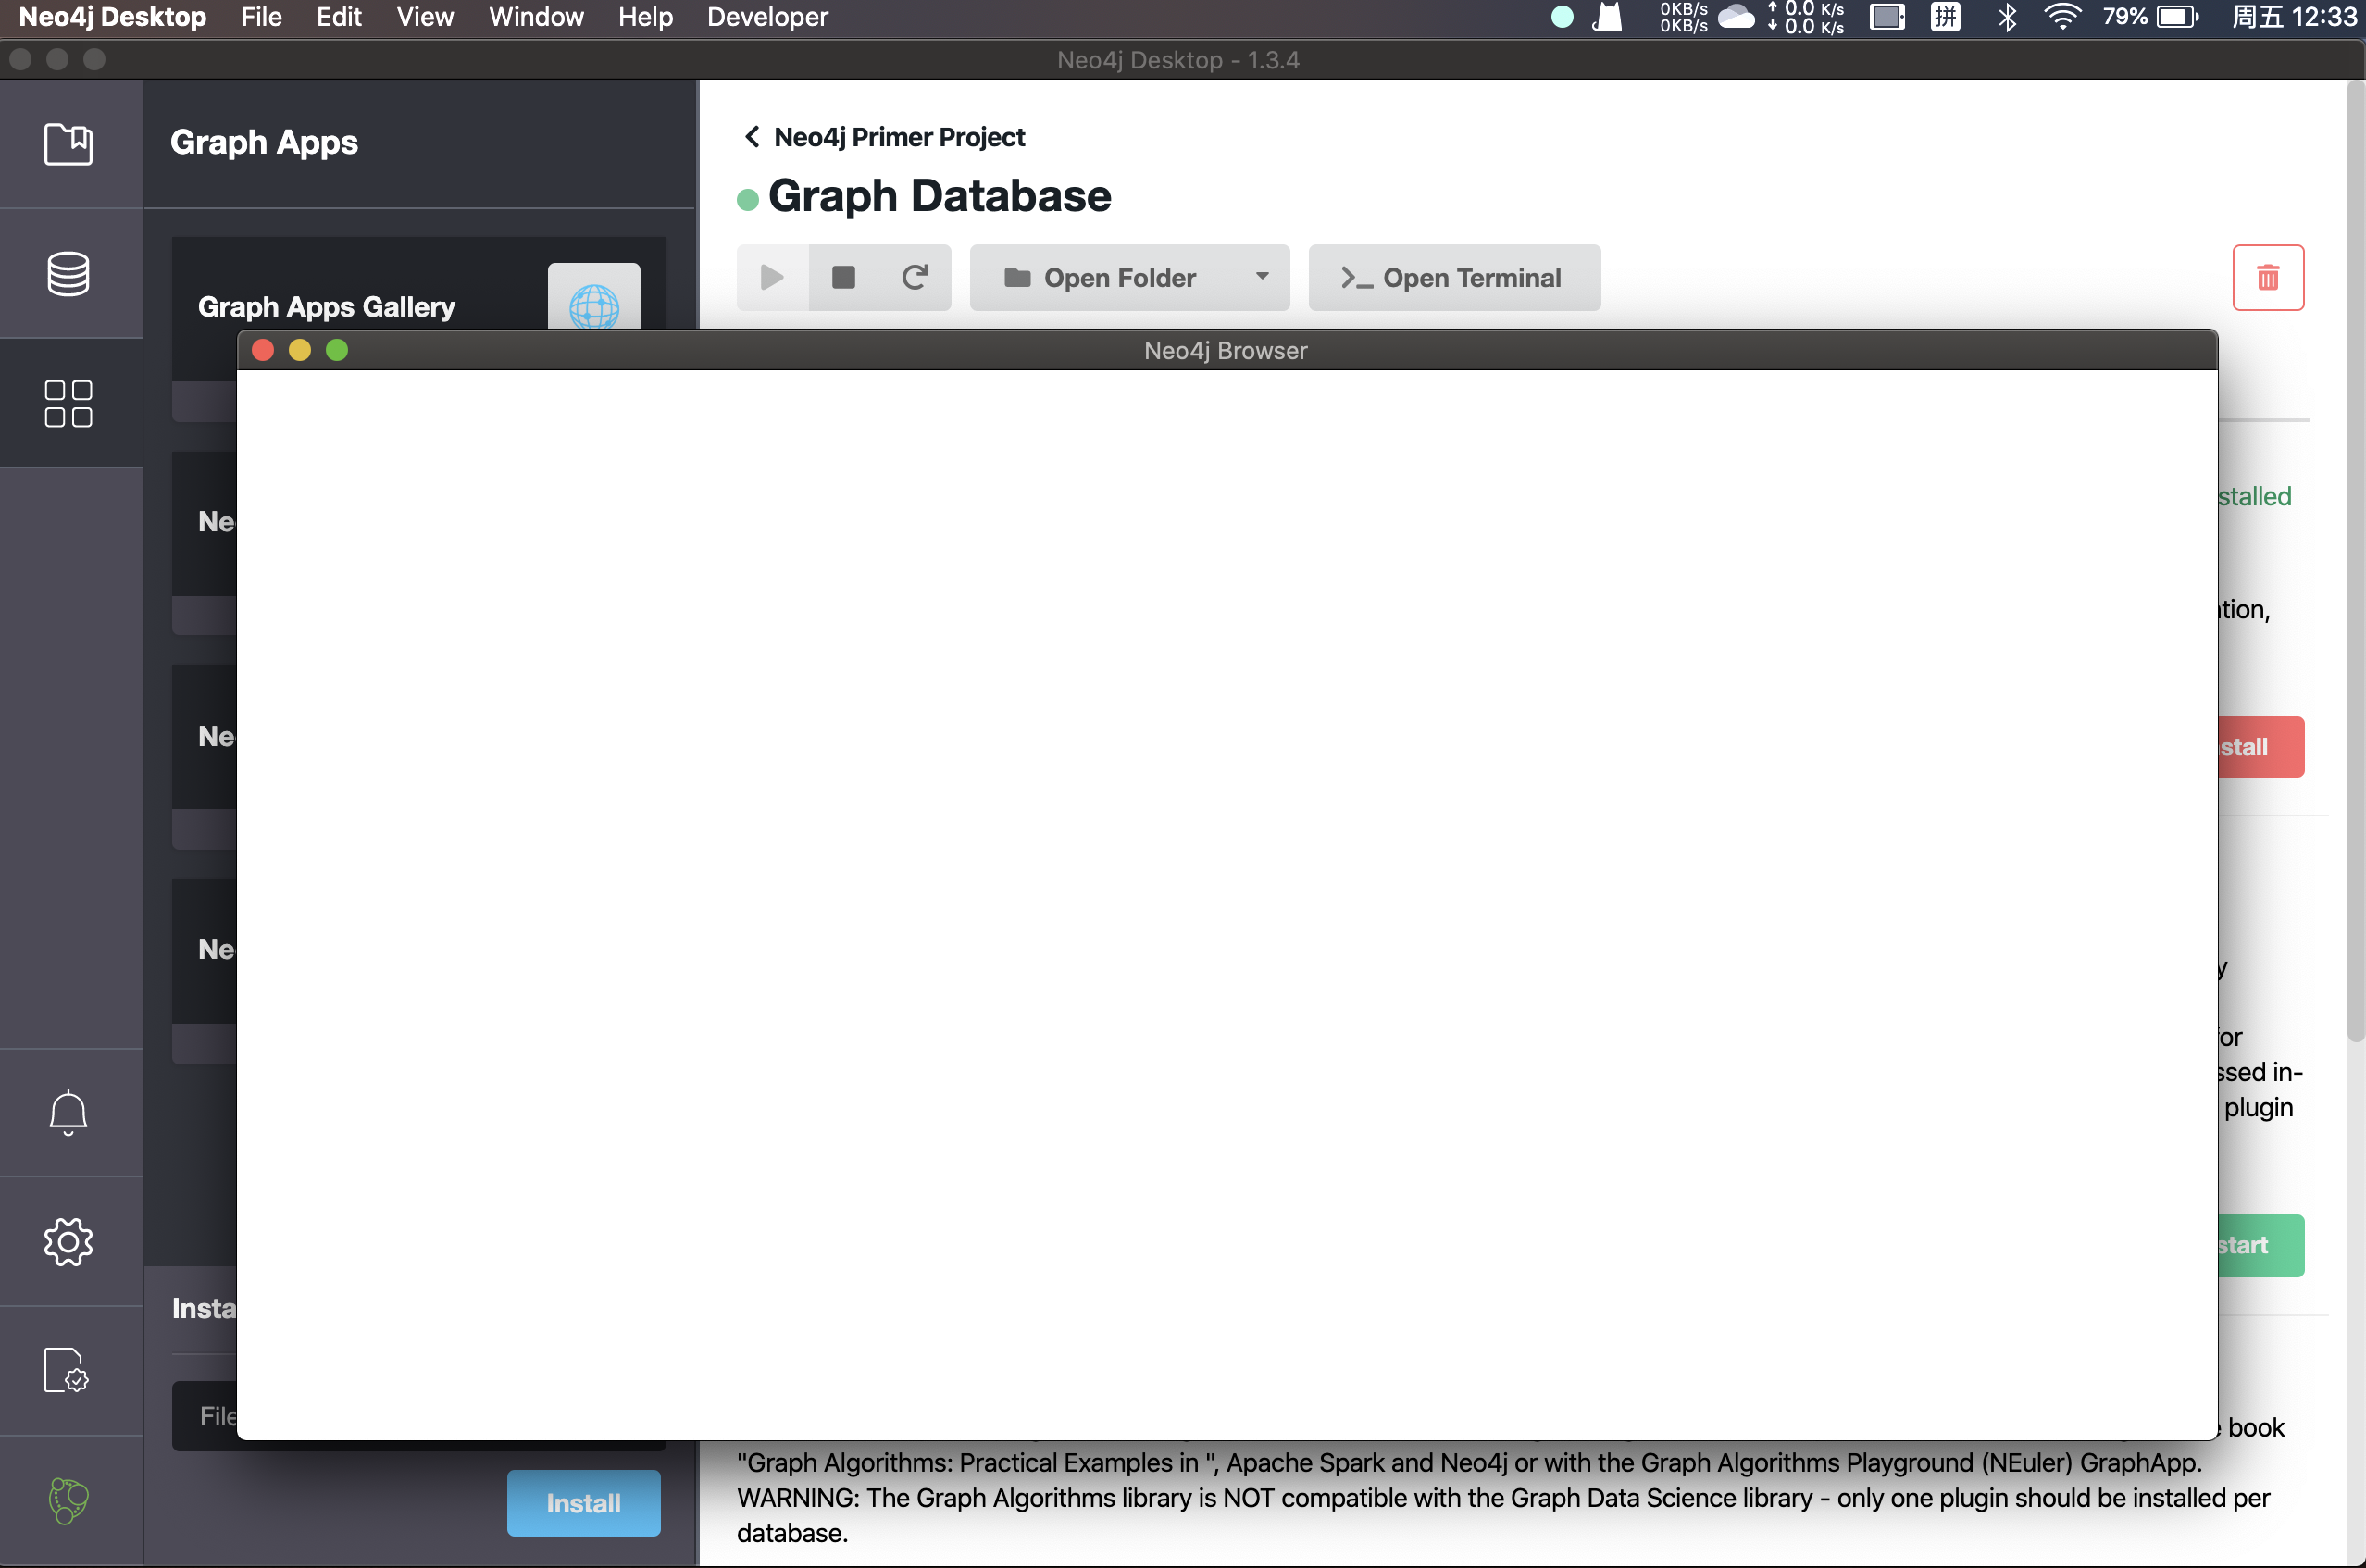The width and height of the screenshot is (2366, 1568).
Task: Restart the database with reload icon
Action: click(914, 277)
